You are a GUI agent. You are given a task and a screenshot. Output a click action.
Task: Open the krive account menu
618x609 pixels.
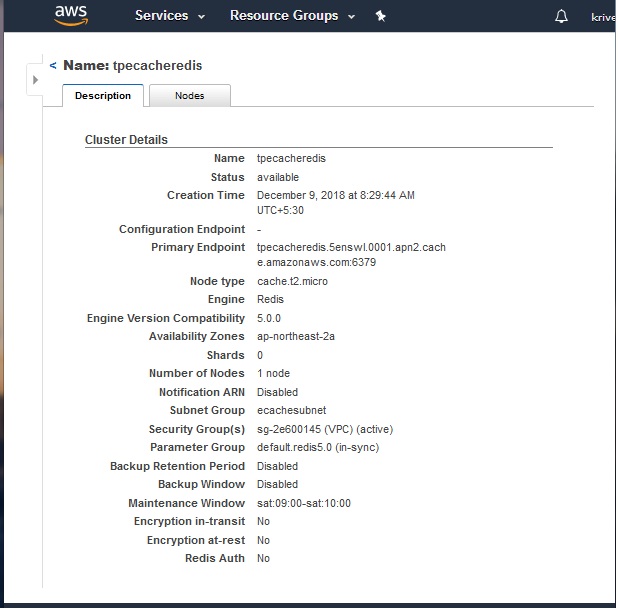tap(603, 17)
